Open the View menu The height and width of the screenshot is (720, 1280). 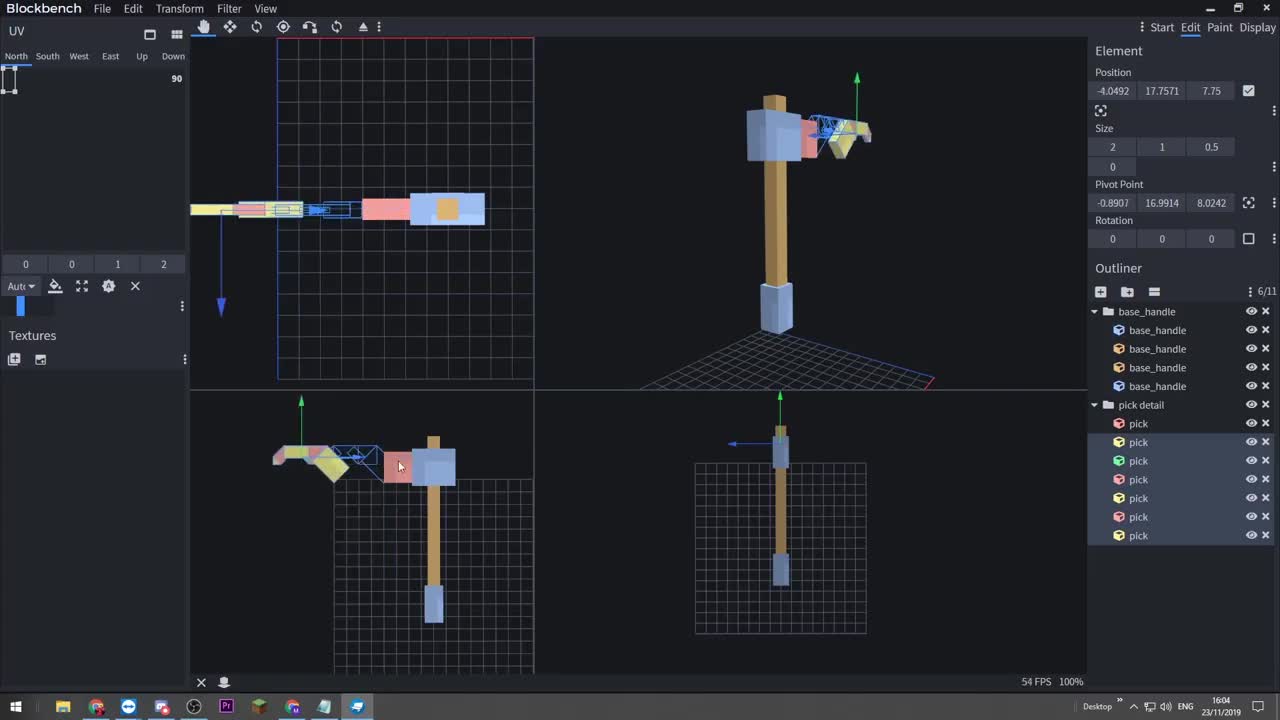(265, 9)
